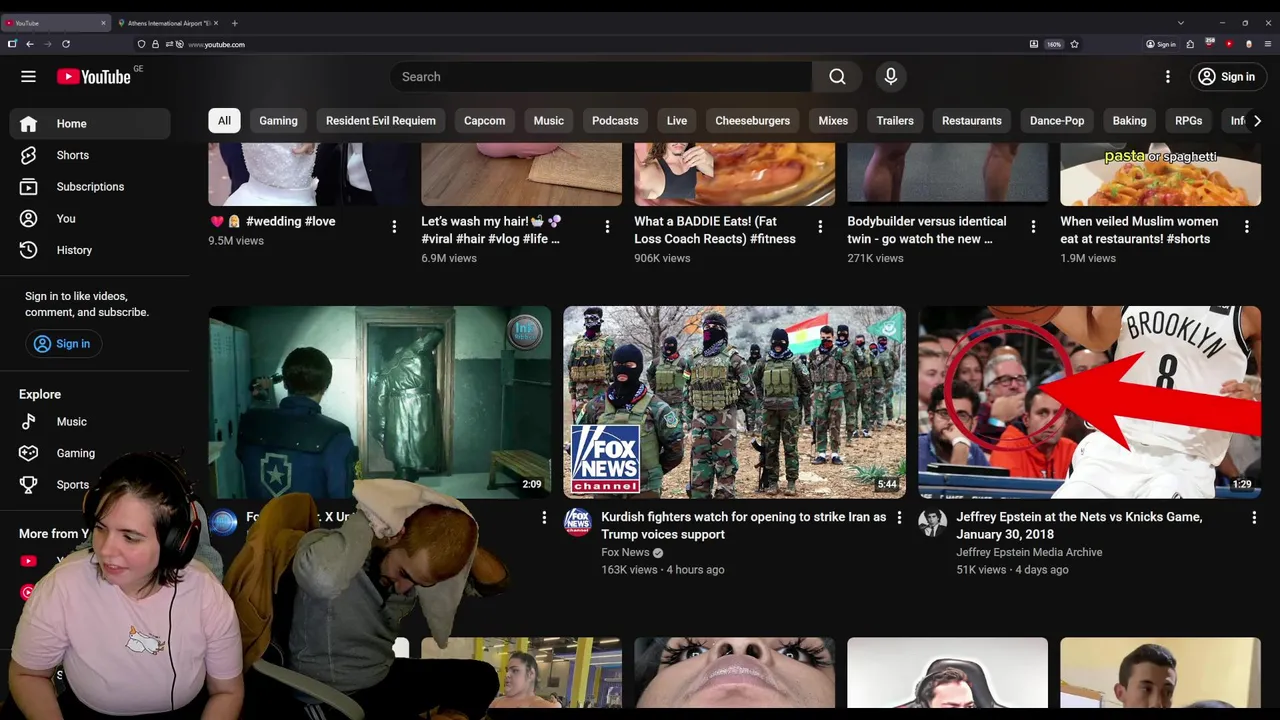Open options for Kurdish fighters video
This screenshot has height=720, width=1280.
coord(899,517)
